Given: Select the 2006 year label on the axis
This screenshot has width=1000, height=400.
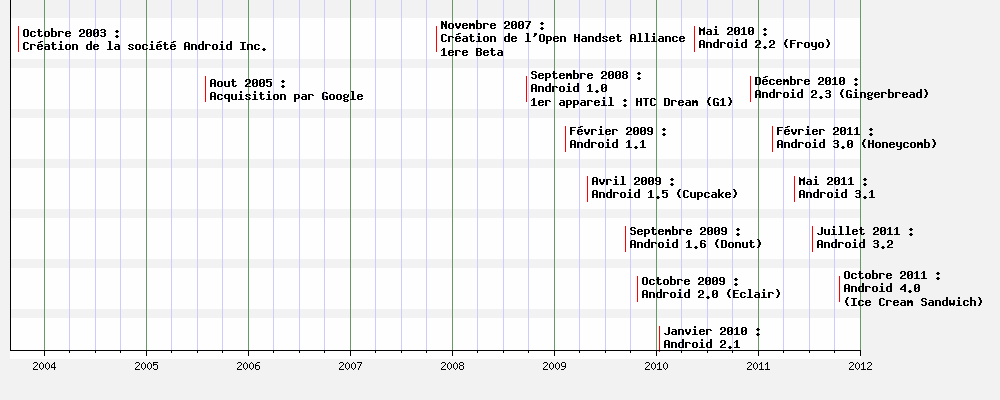Looking at the screenshot, I should (x=248, y=366).
